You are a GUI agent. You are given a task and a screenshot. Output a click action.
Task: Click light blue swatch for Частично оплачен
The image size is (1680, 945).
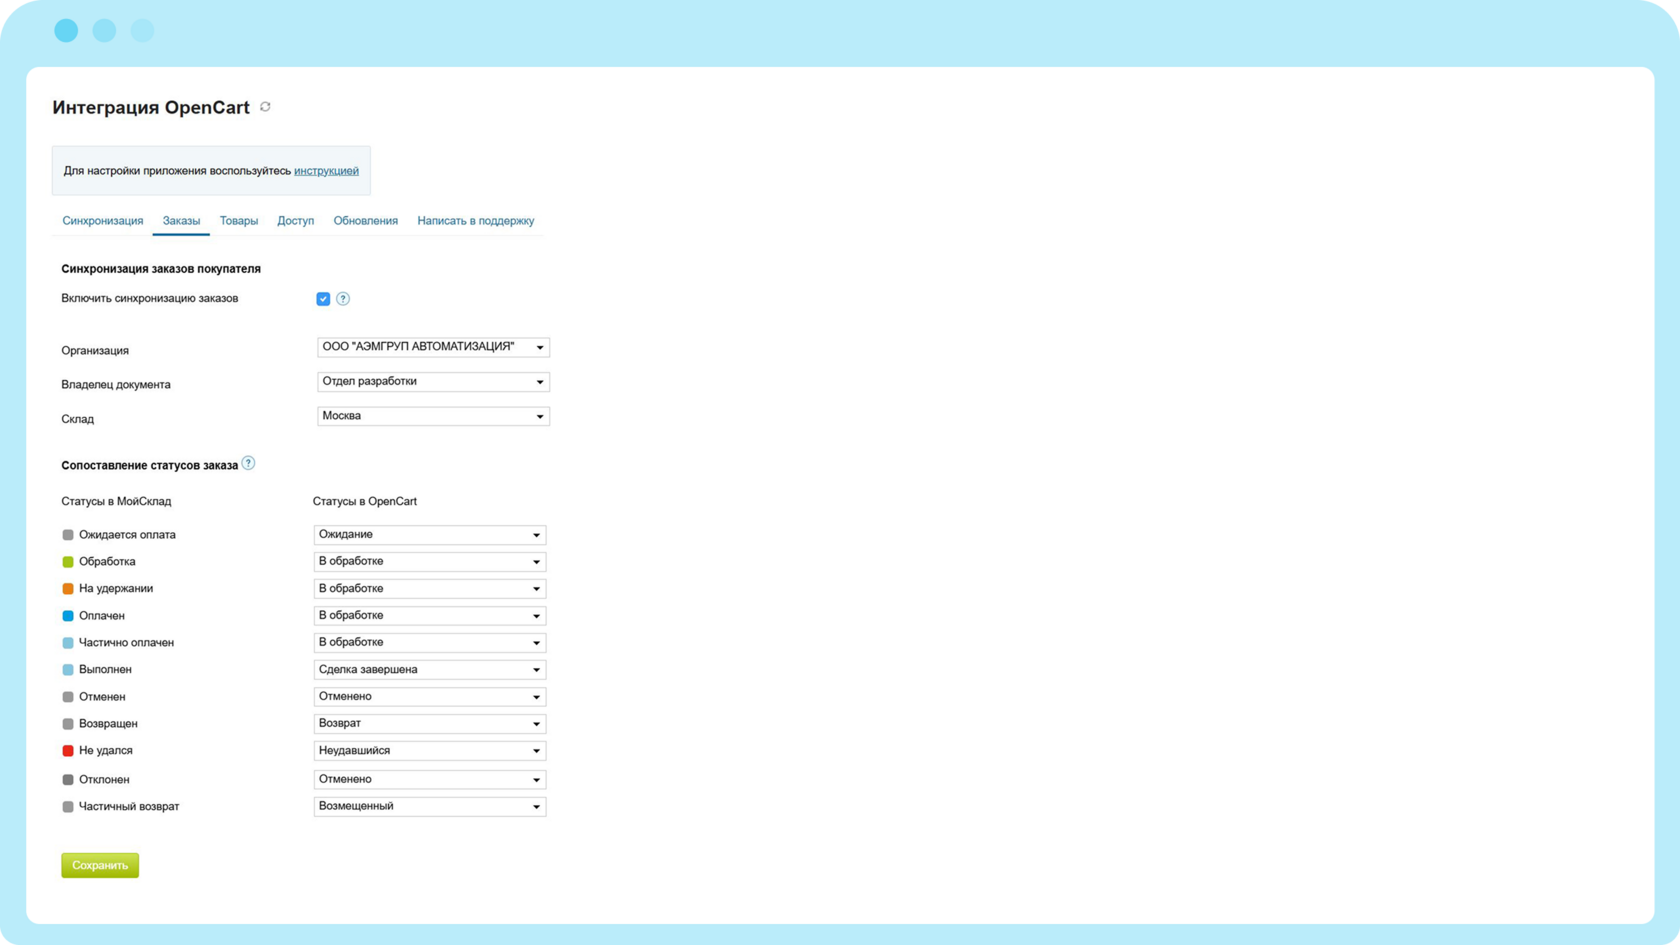point(68,643)
